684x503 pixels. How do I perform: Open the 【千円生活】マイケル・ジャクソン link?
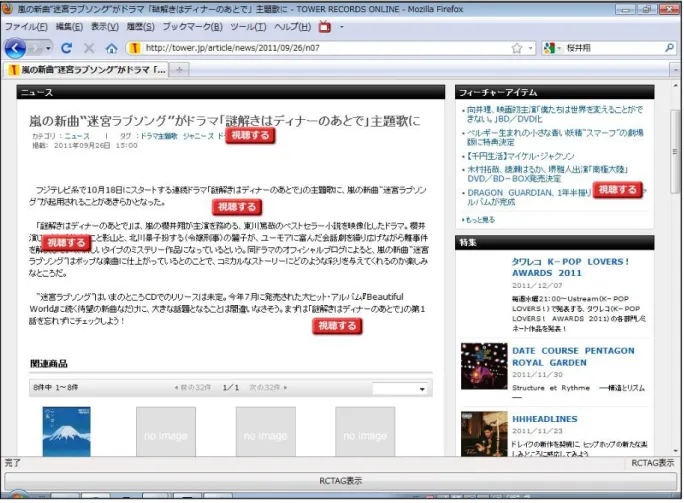(x=520, y=156)
